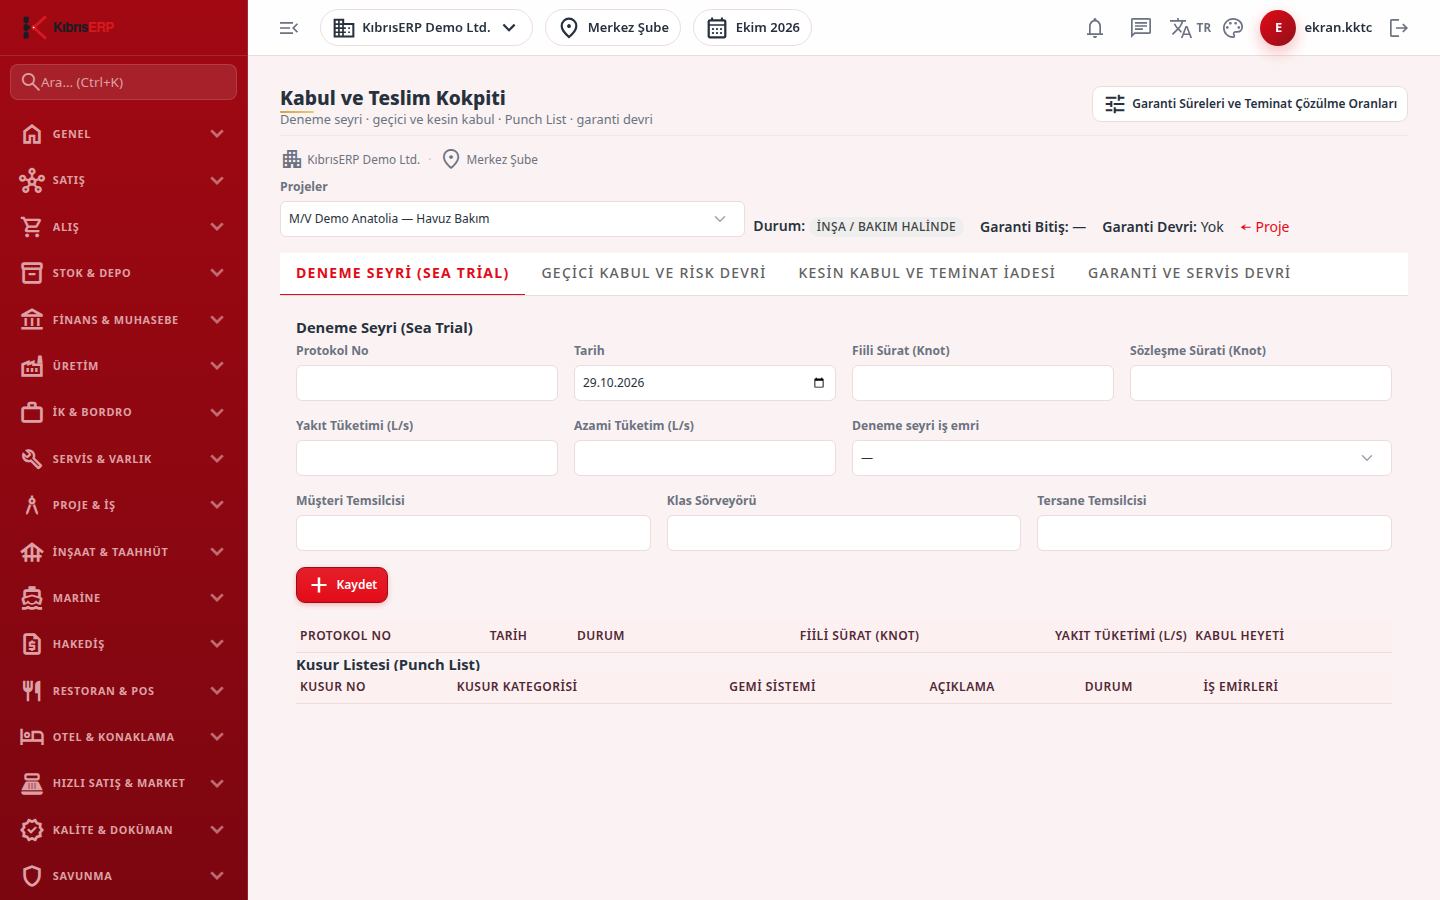This screenshot has width=1440, height=900.
Task: Open the Marine ship icon
Action: point(32,598)
